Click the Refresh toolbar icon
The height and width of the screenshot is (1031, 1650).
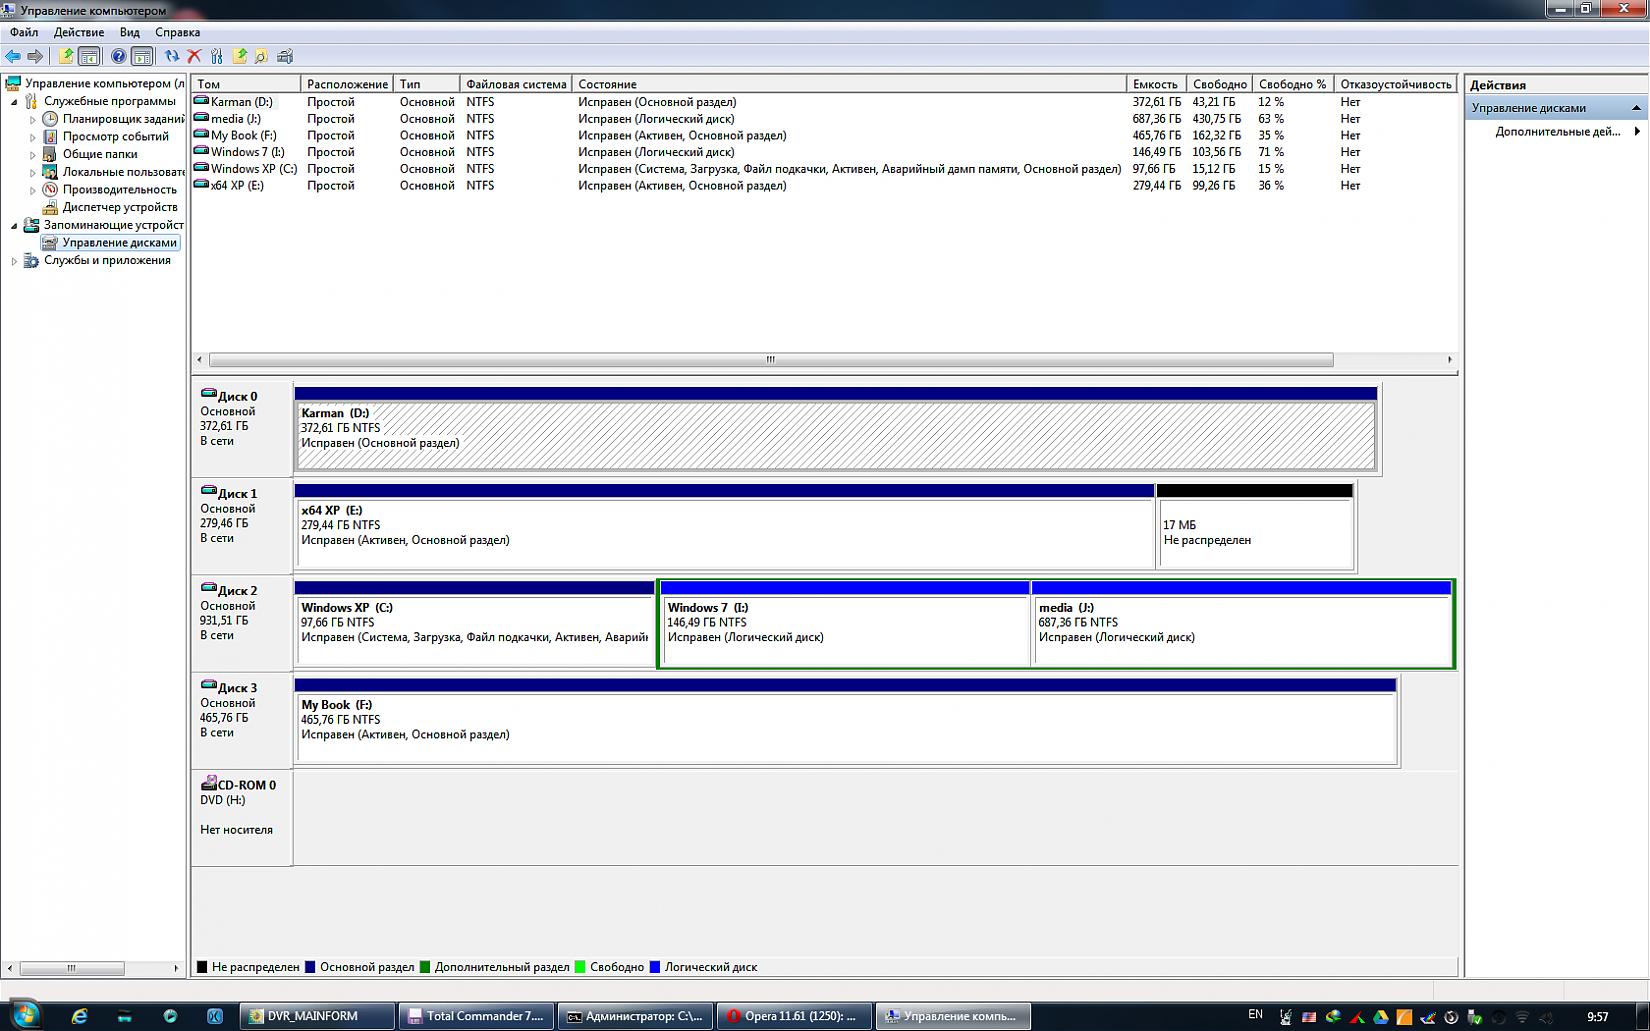point(172,57)
